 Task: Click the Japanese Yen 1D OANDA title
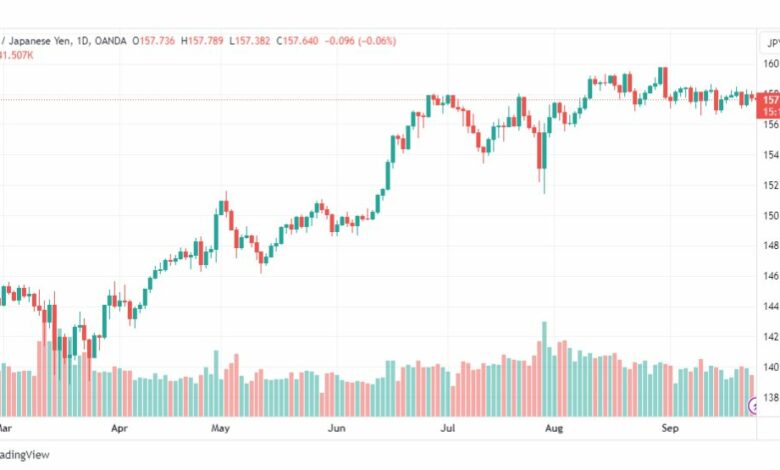click(x=64, y=41)
